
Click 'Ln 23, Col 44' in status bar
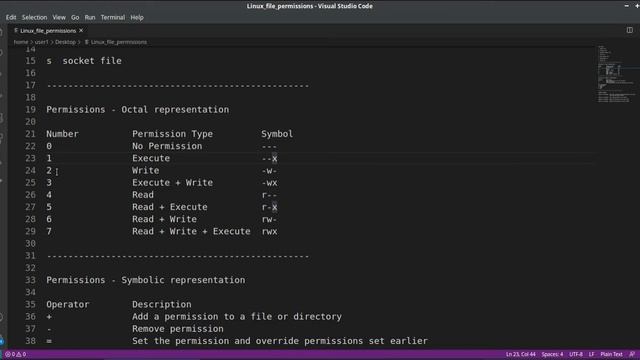(520, 354)
